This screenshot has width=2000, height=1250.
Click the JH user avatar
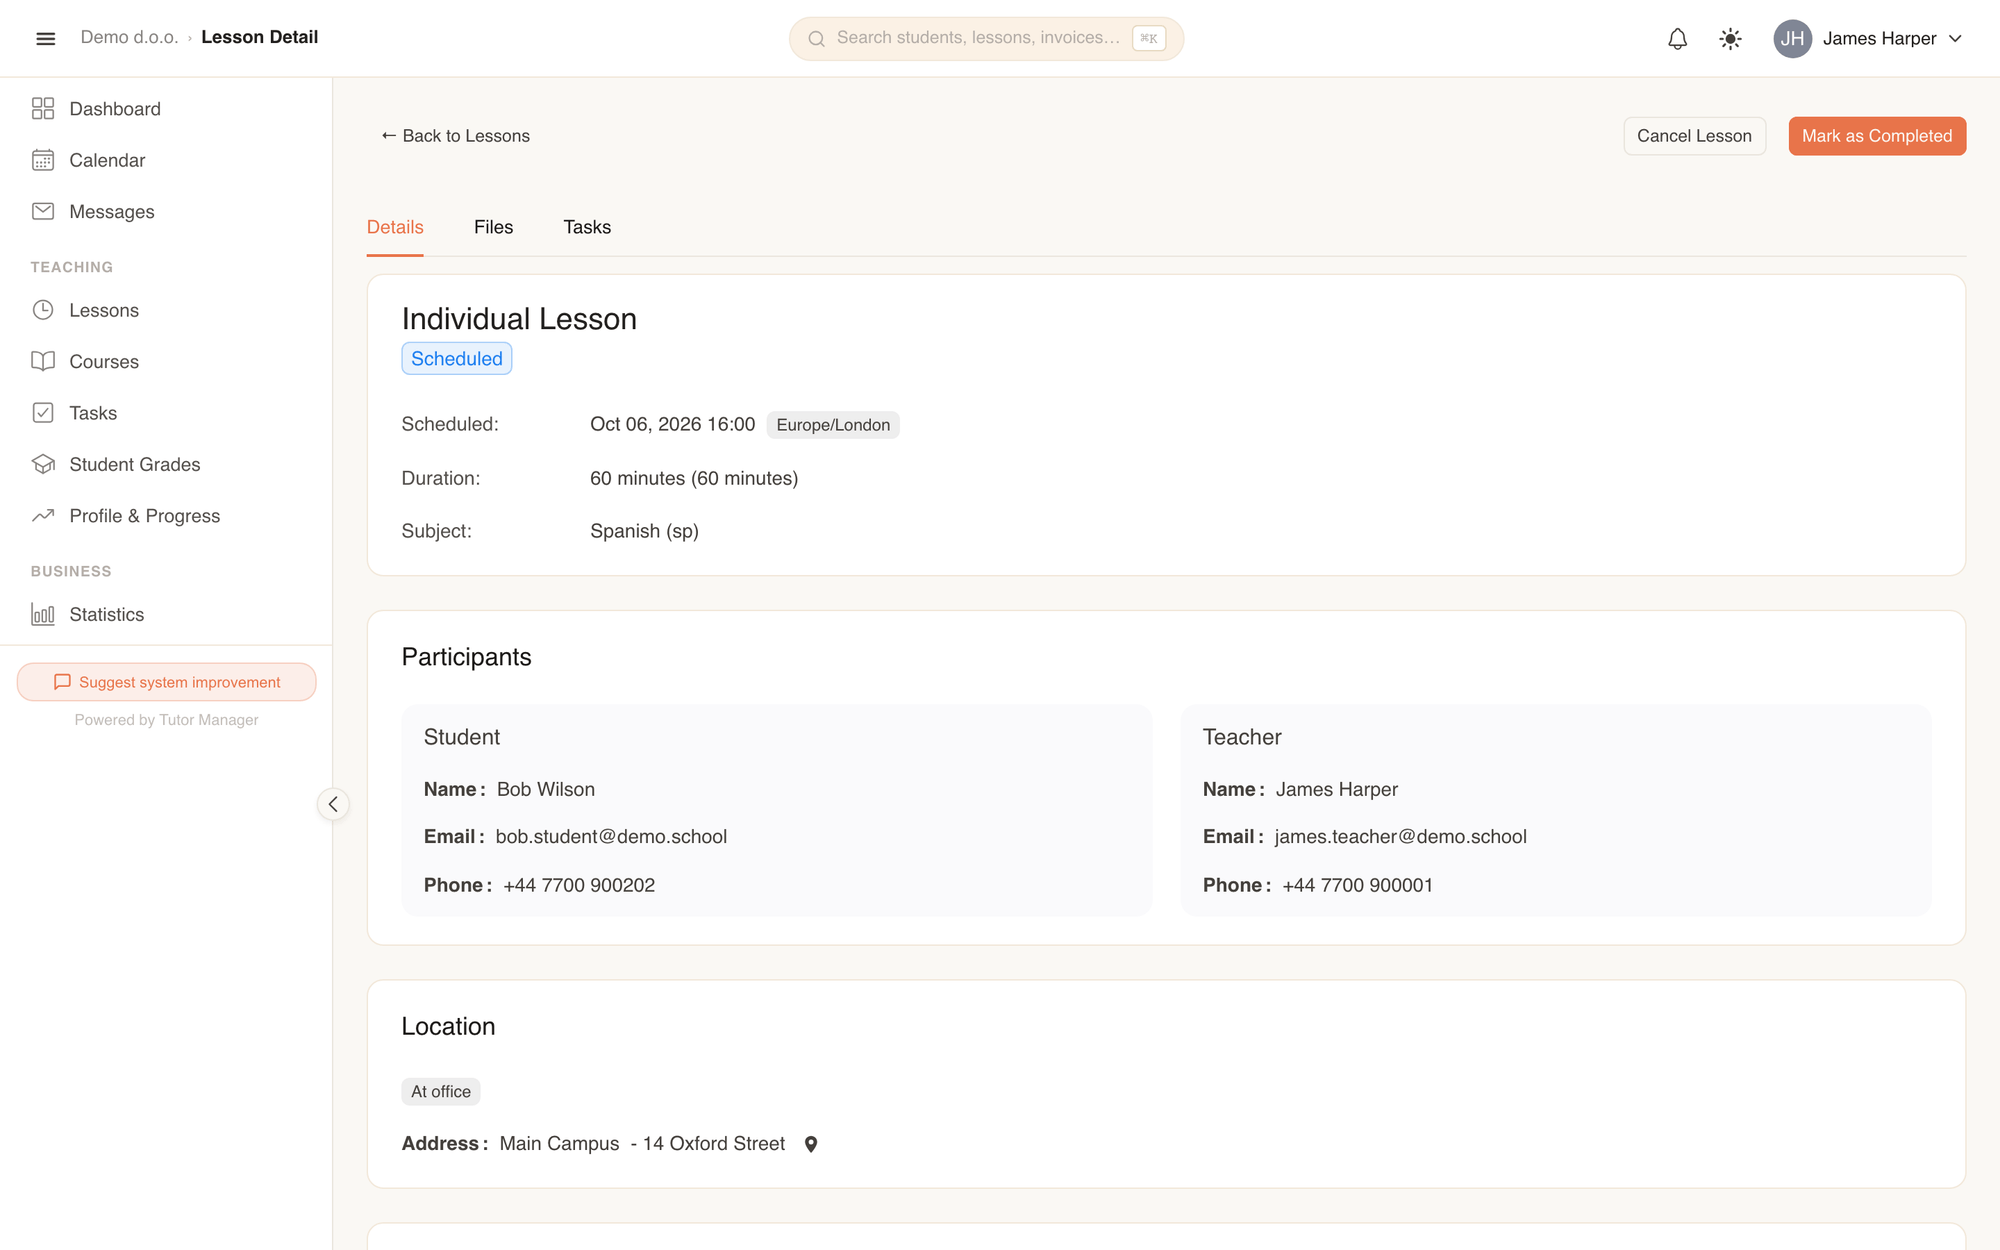pos(1792,39)
